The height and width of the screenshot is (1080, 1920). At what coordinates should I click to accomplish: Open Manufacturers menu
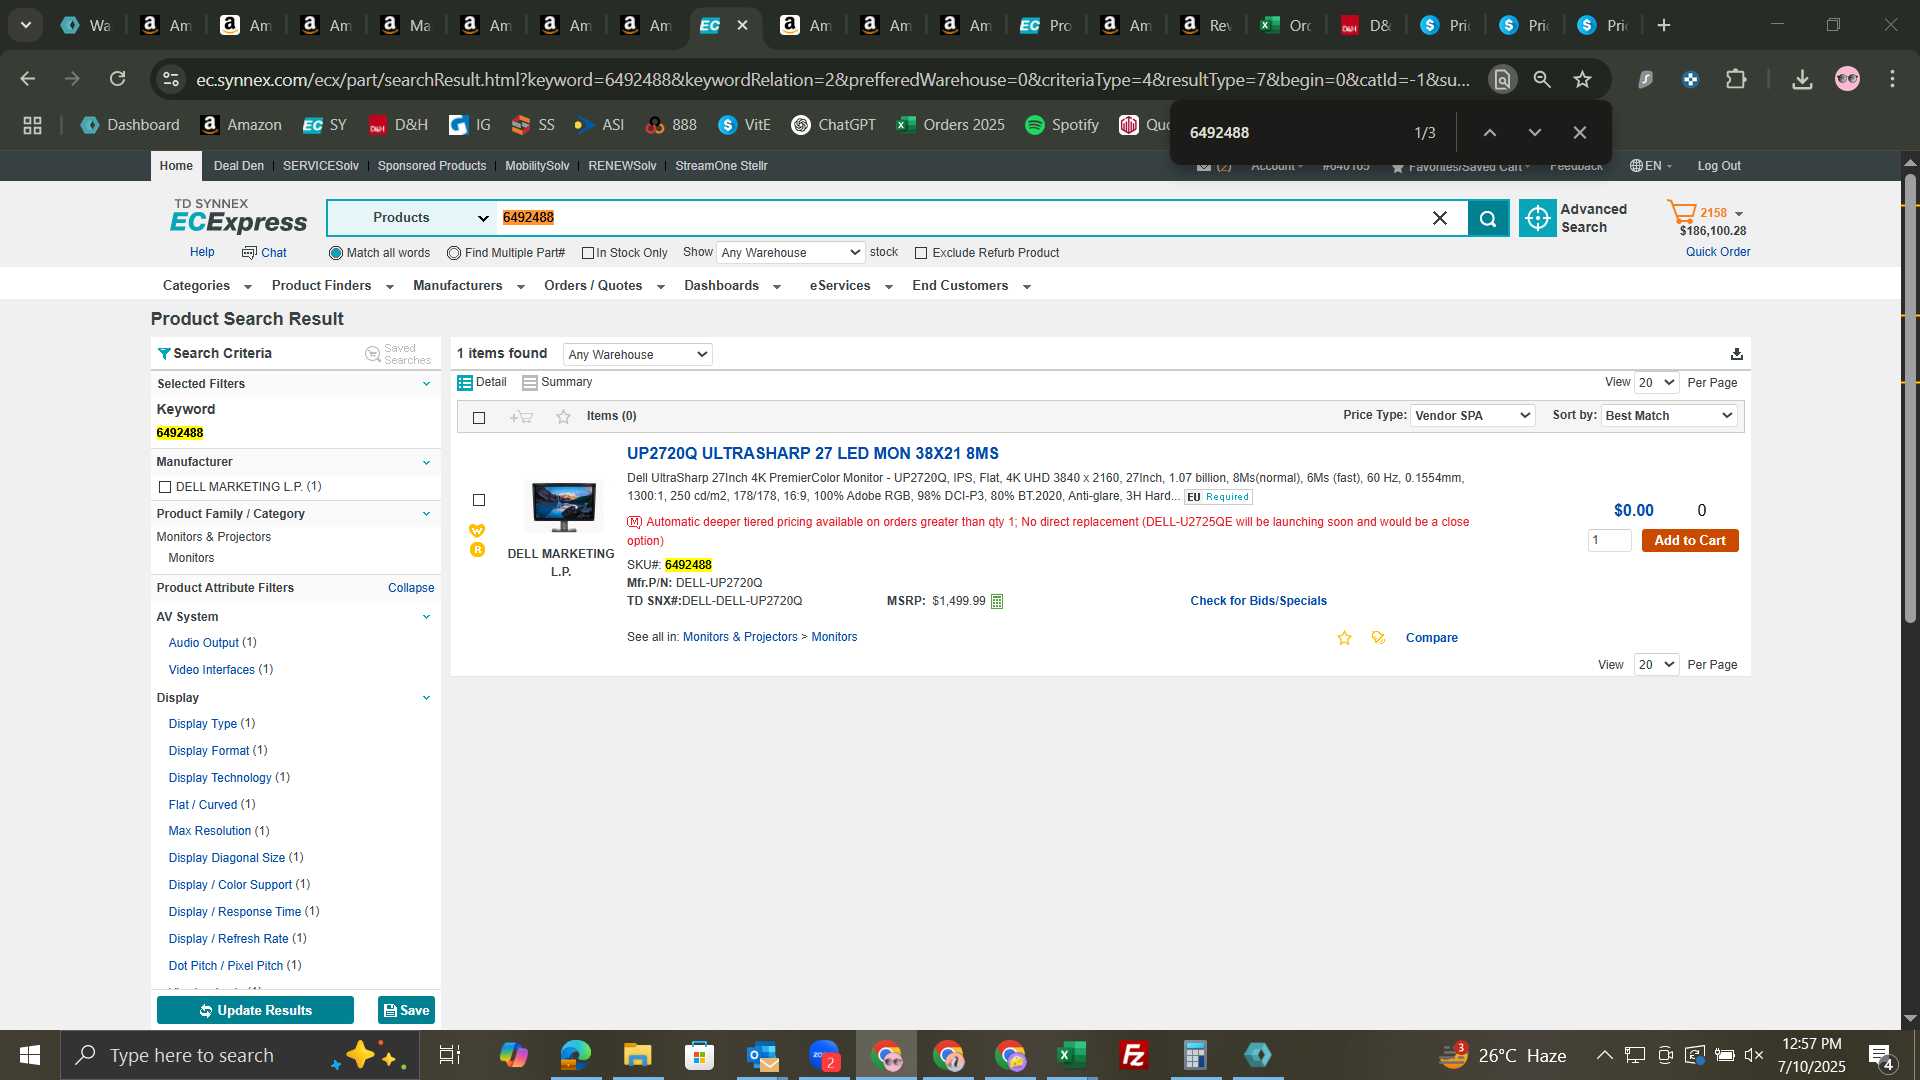tap(469, 286)
